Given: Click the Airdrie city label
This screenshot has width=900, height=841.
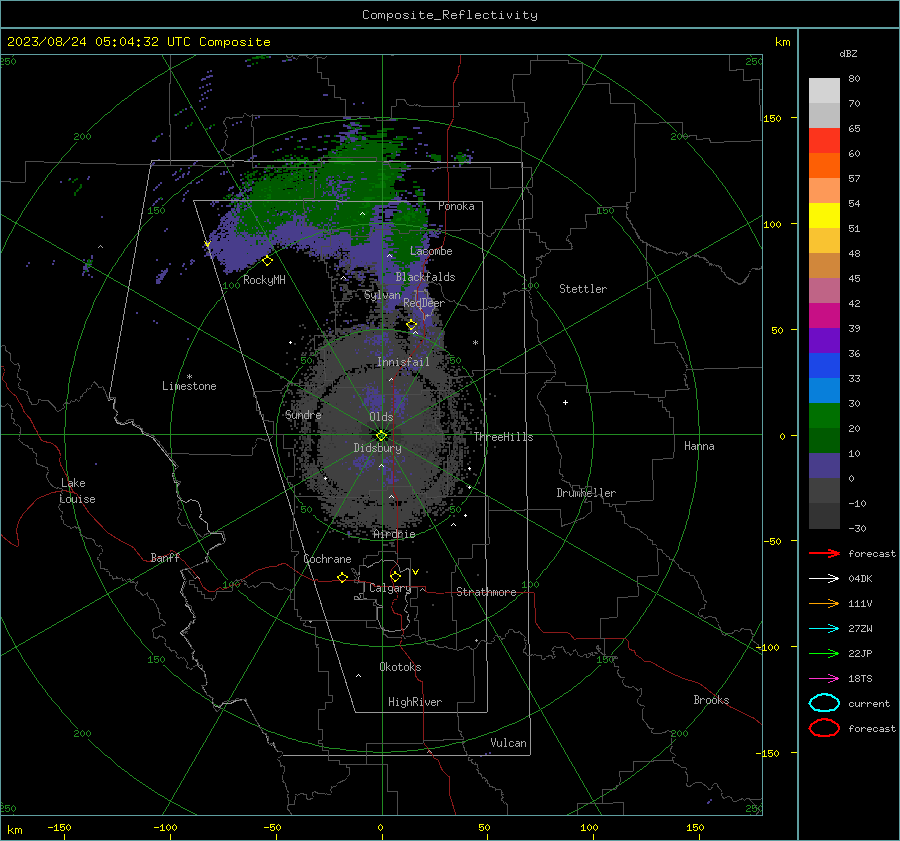Looking at the screenshot, I should 394,534.
